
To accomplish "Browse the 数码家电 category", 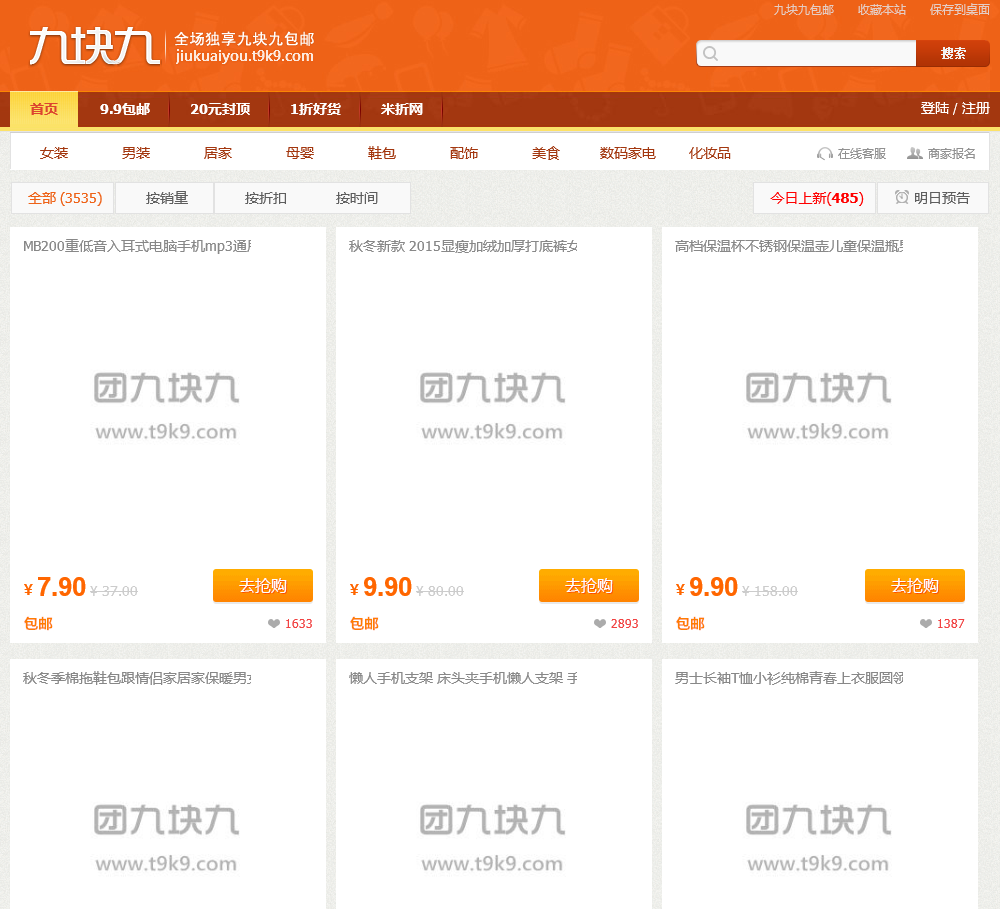I will (x=628, y=153).
